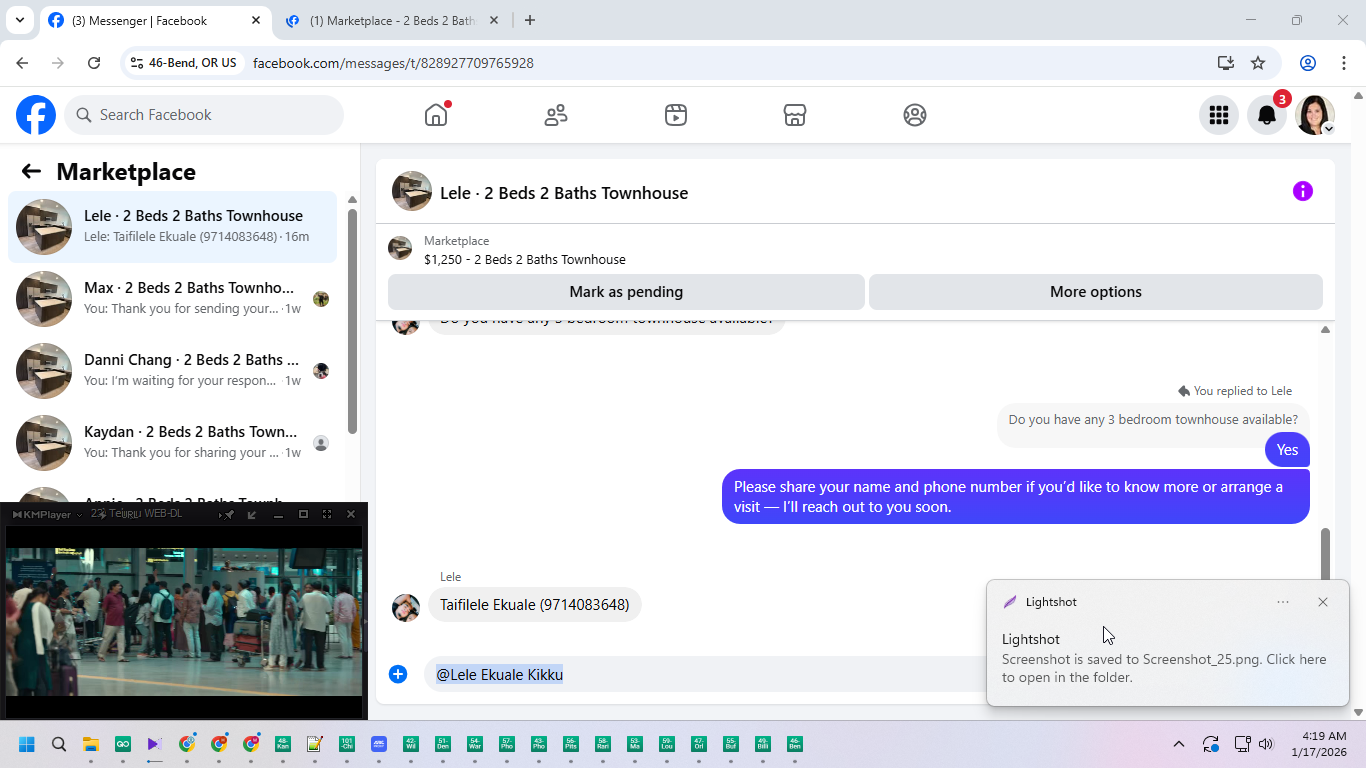The width and height of the screenshot is (1366, 768).
Task: Click the chat messages scrollbar thumb
Action: 1325,554
